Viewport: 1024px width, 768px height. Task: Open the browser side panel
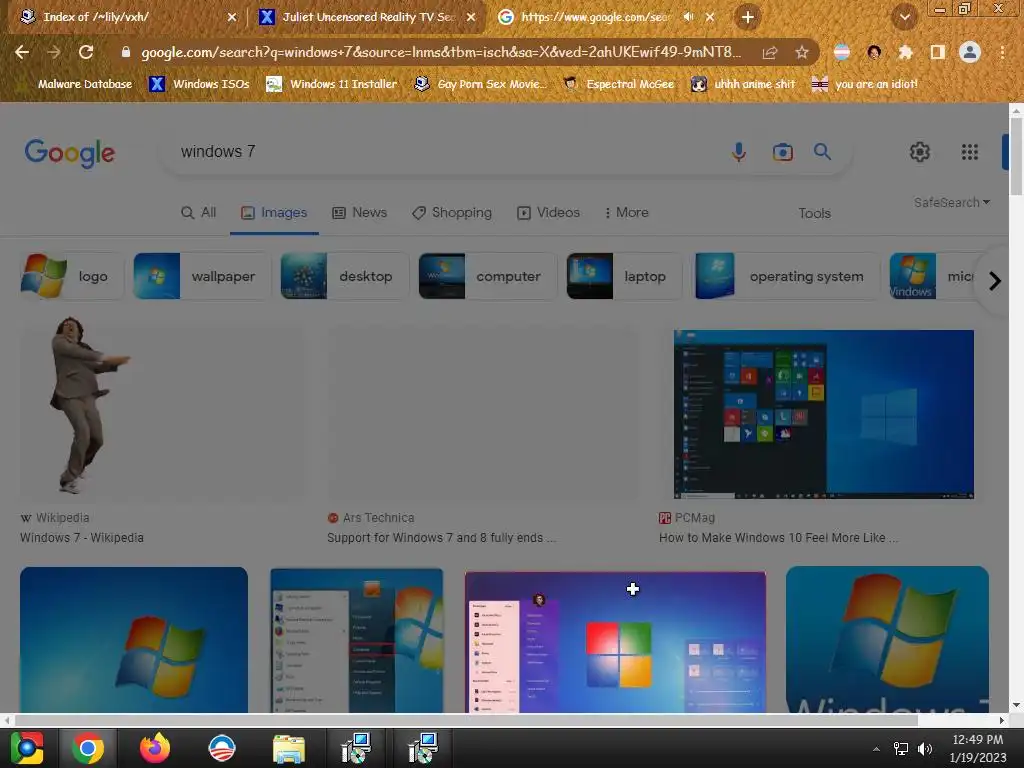(938, 52)
